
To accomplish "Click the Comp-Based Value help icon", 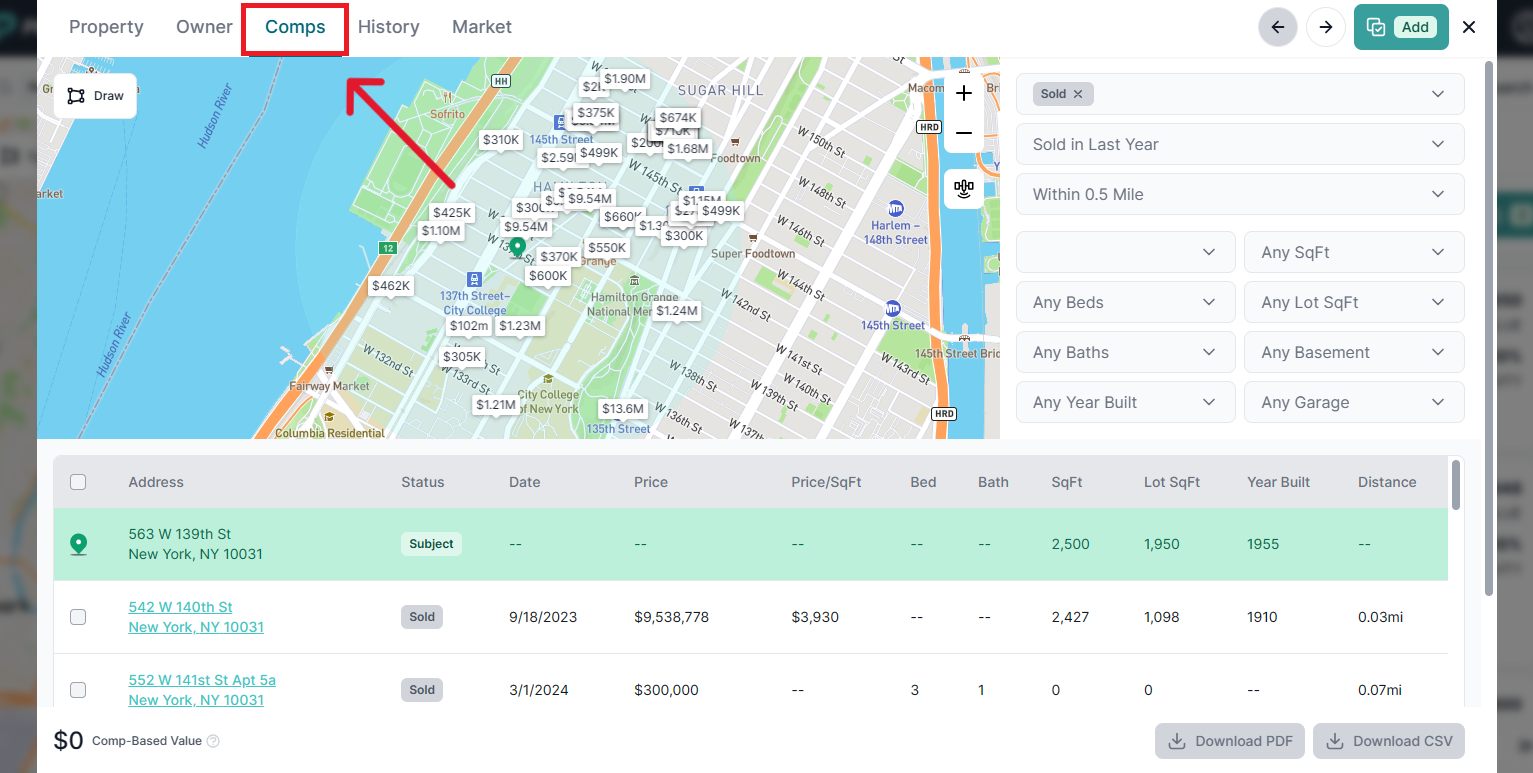I will 213,741.
